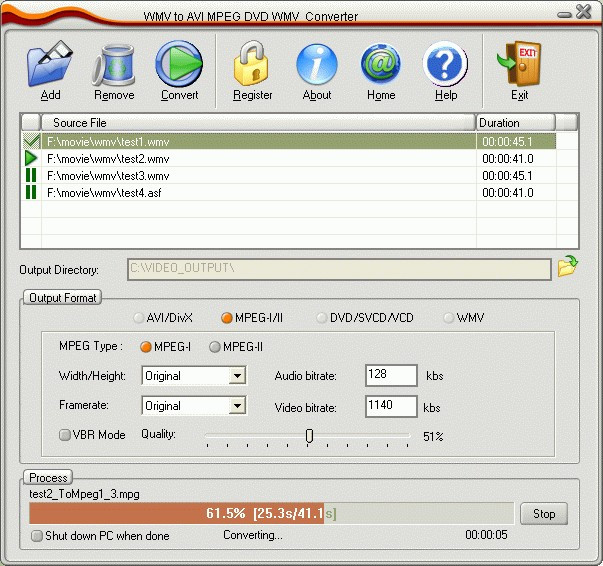The width and height of the screenshot is (603, 566).
Task: Click the Remove trash can icon
Action: (x=114, y=65)
